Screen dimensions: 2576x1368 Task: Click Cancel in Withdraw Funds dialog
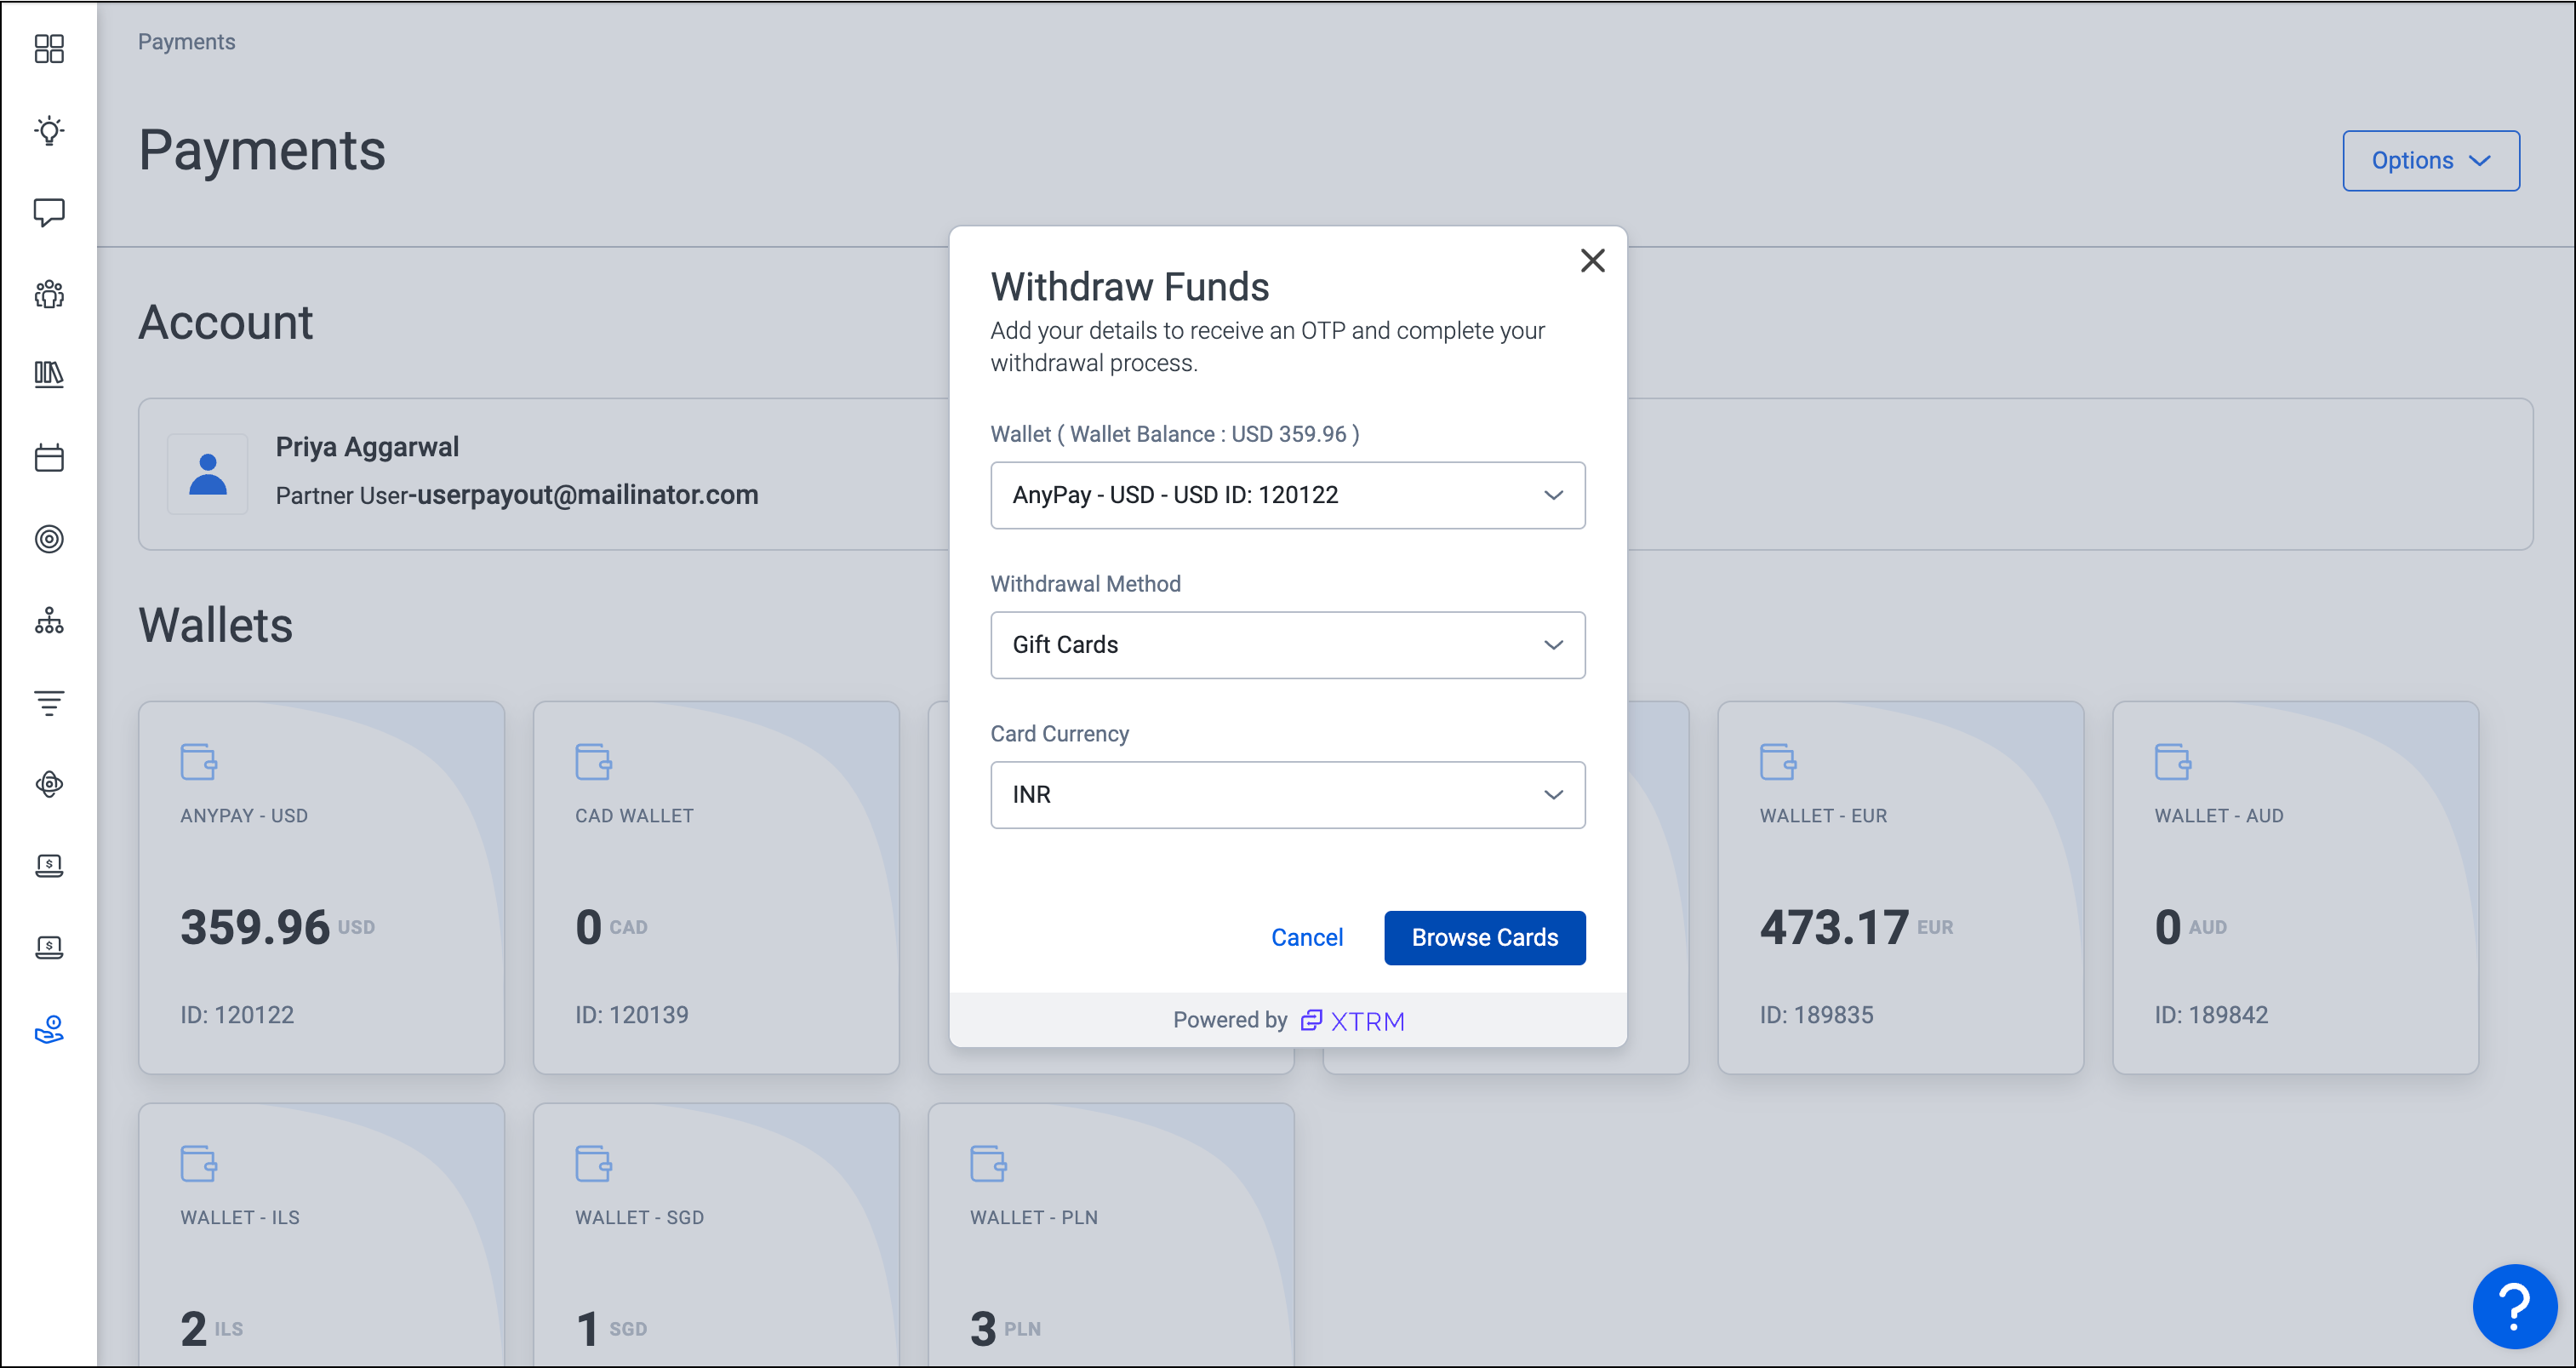pos(1307,938)
